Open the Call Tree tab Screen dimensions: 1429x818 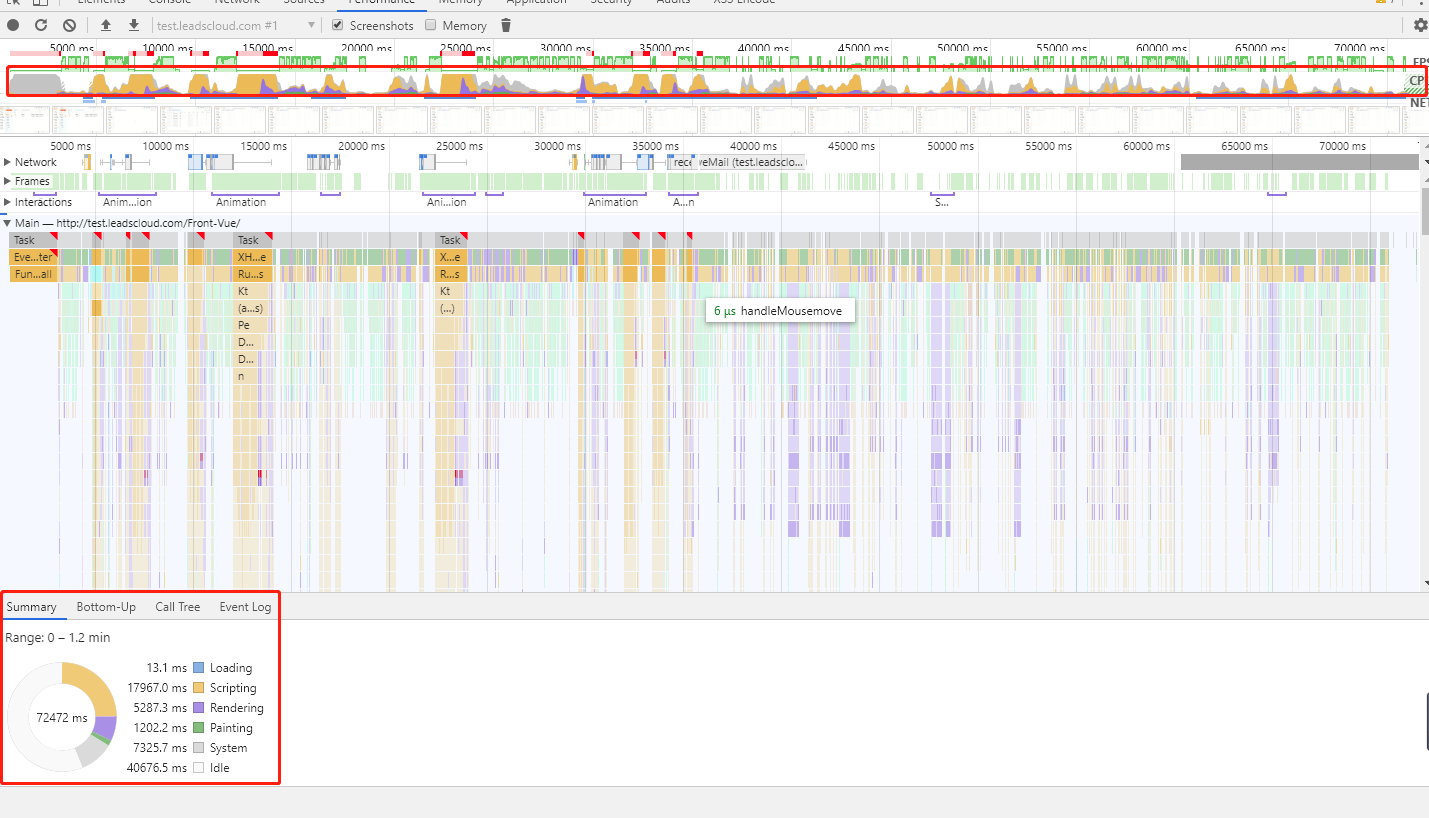point(177,607)
